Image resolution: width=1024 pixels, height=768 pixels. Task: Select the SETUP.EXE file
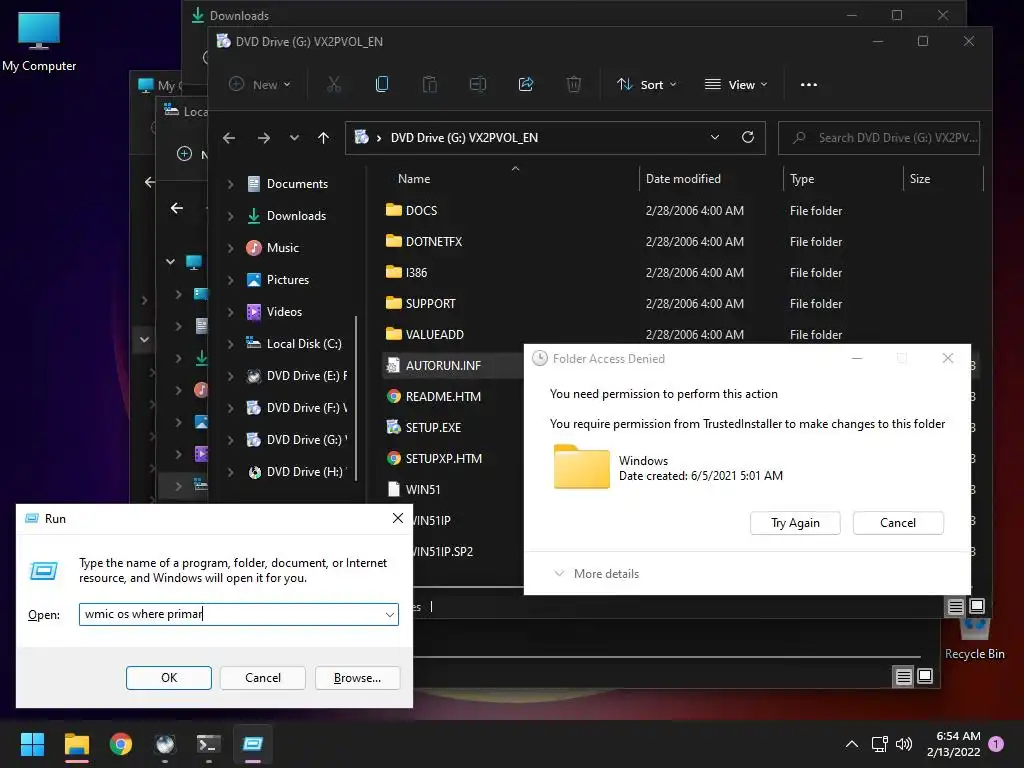point(433,428)
